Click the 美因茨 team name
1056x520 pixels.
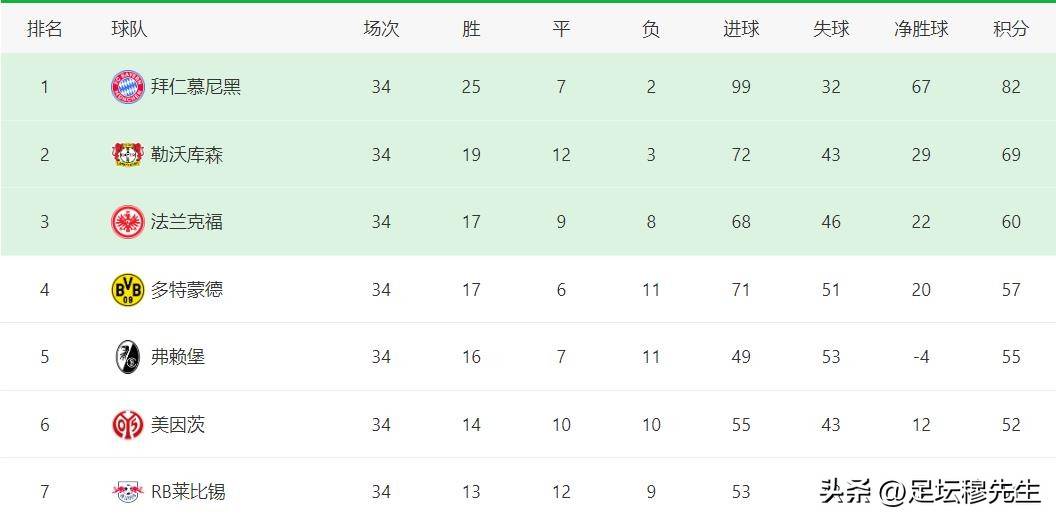click(178, 424)
